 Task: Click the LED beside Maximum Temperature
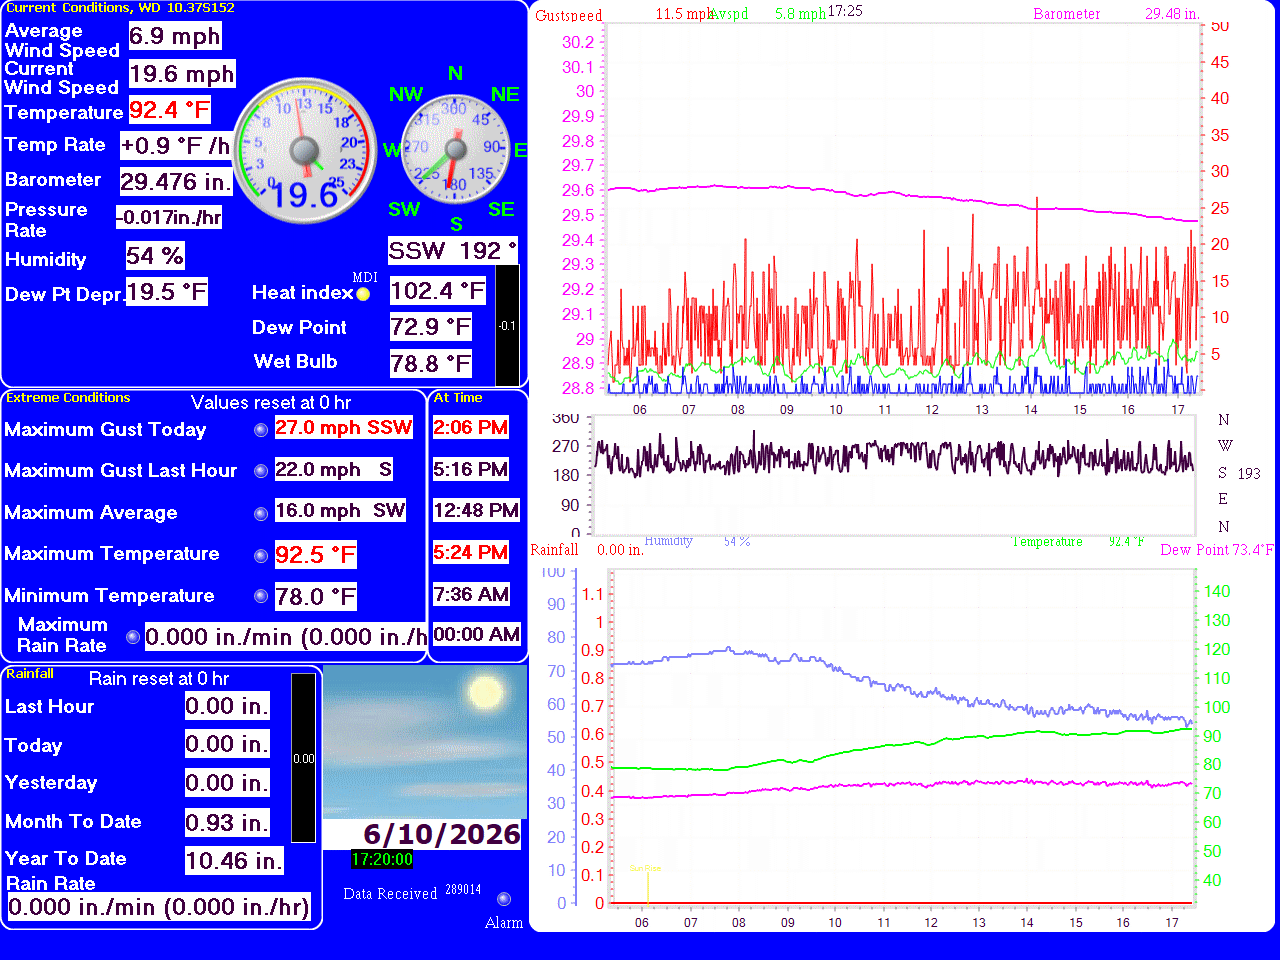pos(261,555)
